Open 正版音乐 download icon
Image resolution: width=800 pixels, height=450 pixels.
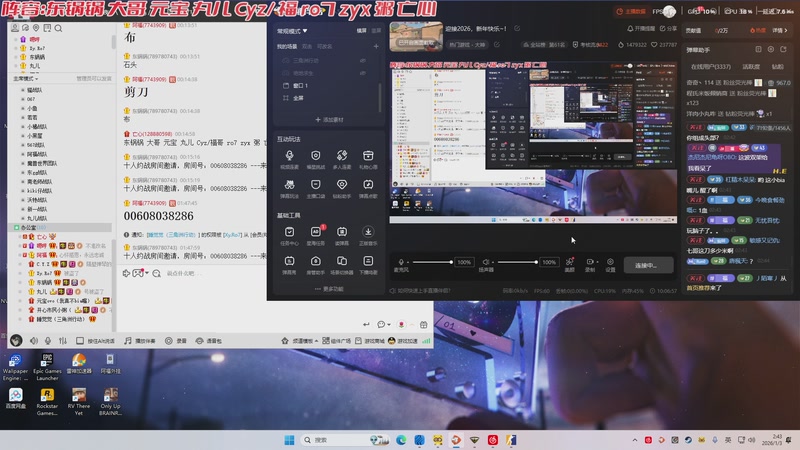click(368, 232)
